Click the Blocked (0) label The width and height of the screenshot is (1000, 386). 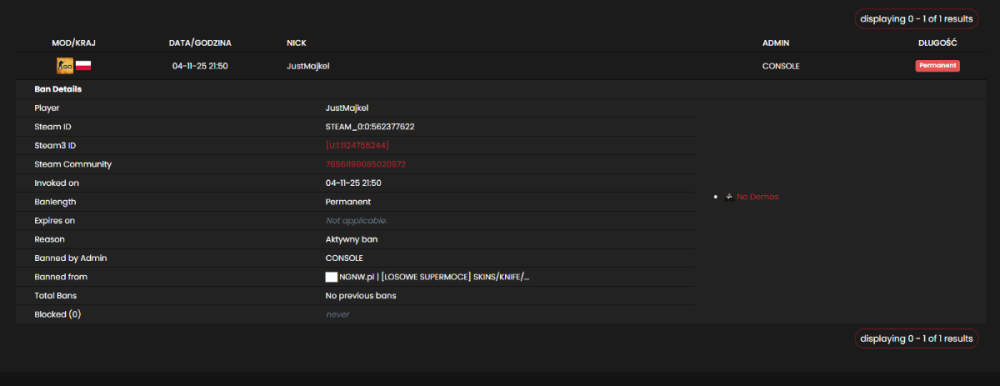pos(58,315)
